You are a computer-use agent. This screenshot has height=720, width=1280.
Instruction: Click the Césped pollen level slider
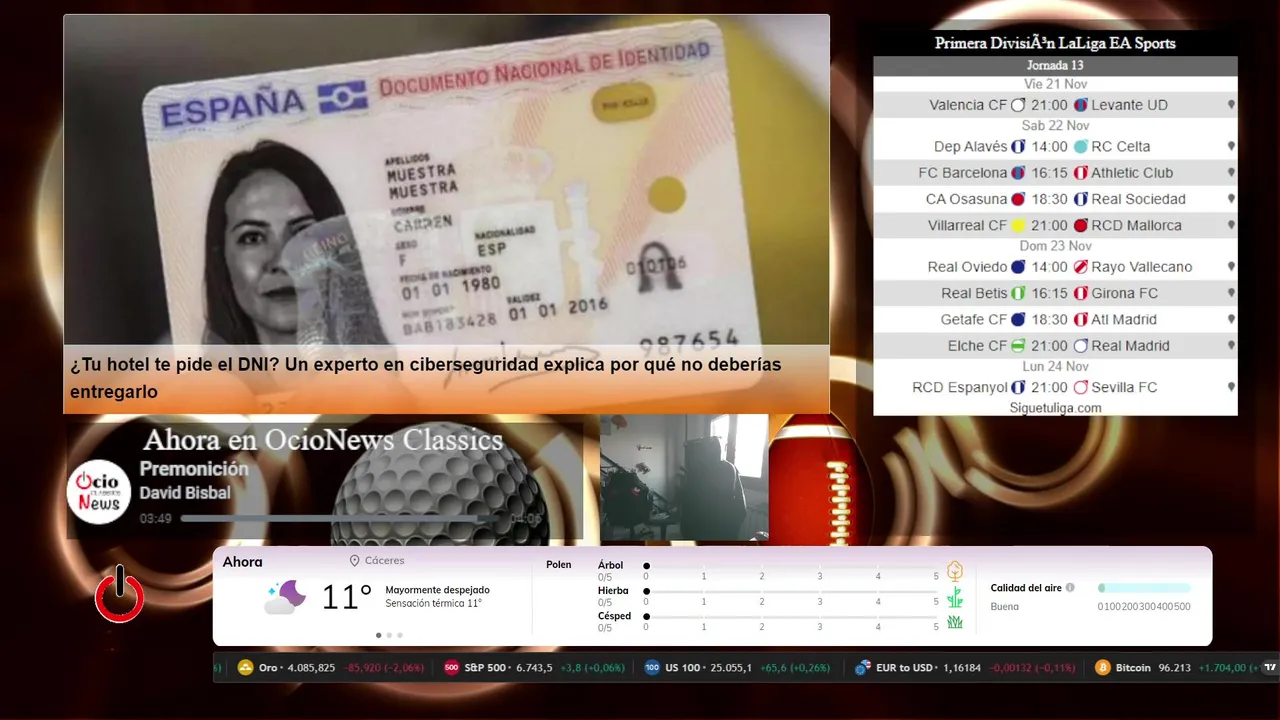(x=792, y=617)
